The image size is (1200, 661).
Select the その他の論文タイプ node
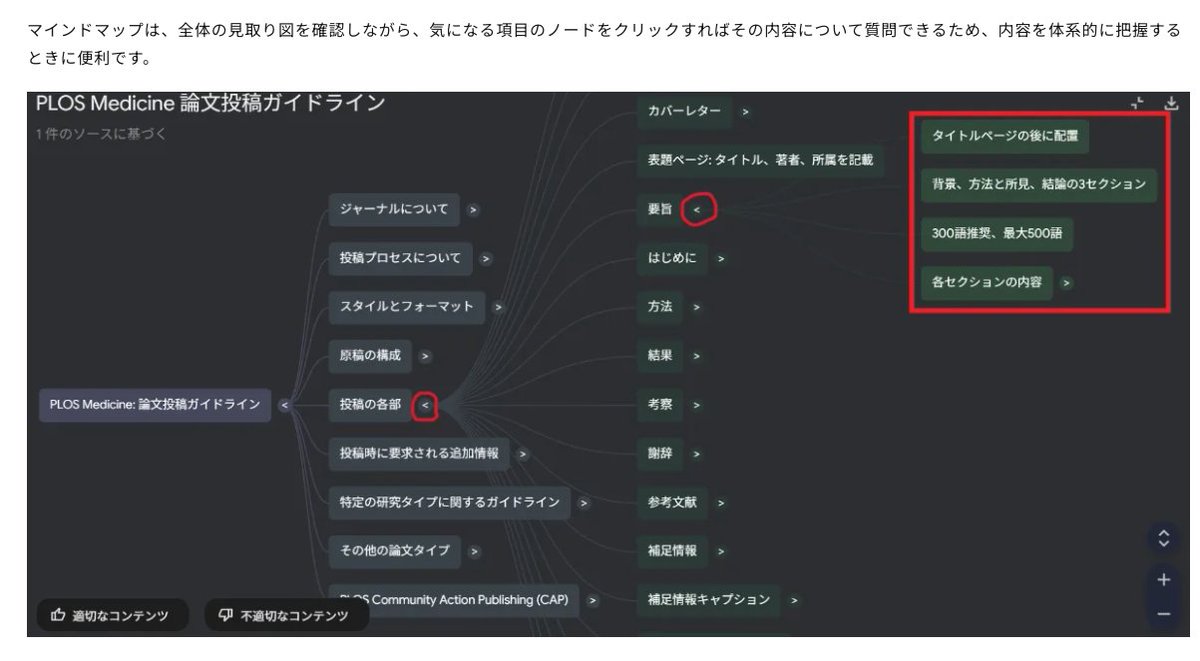tap(395, 551)
